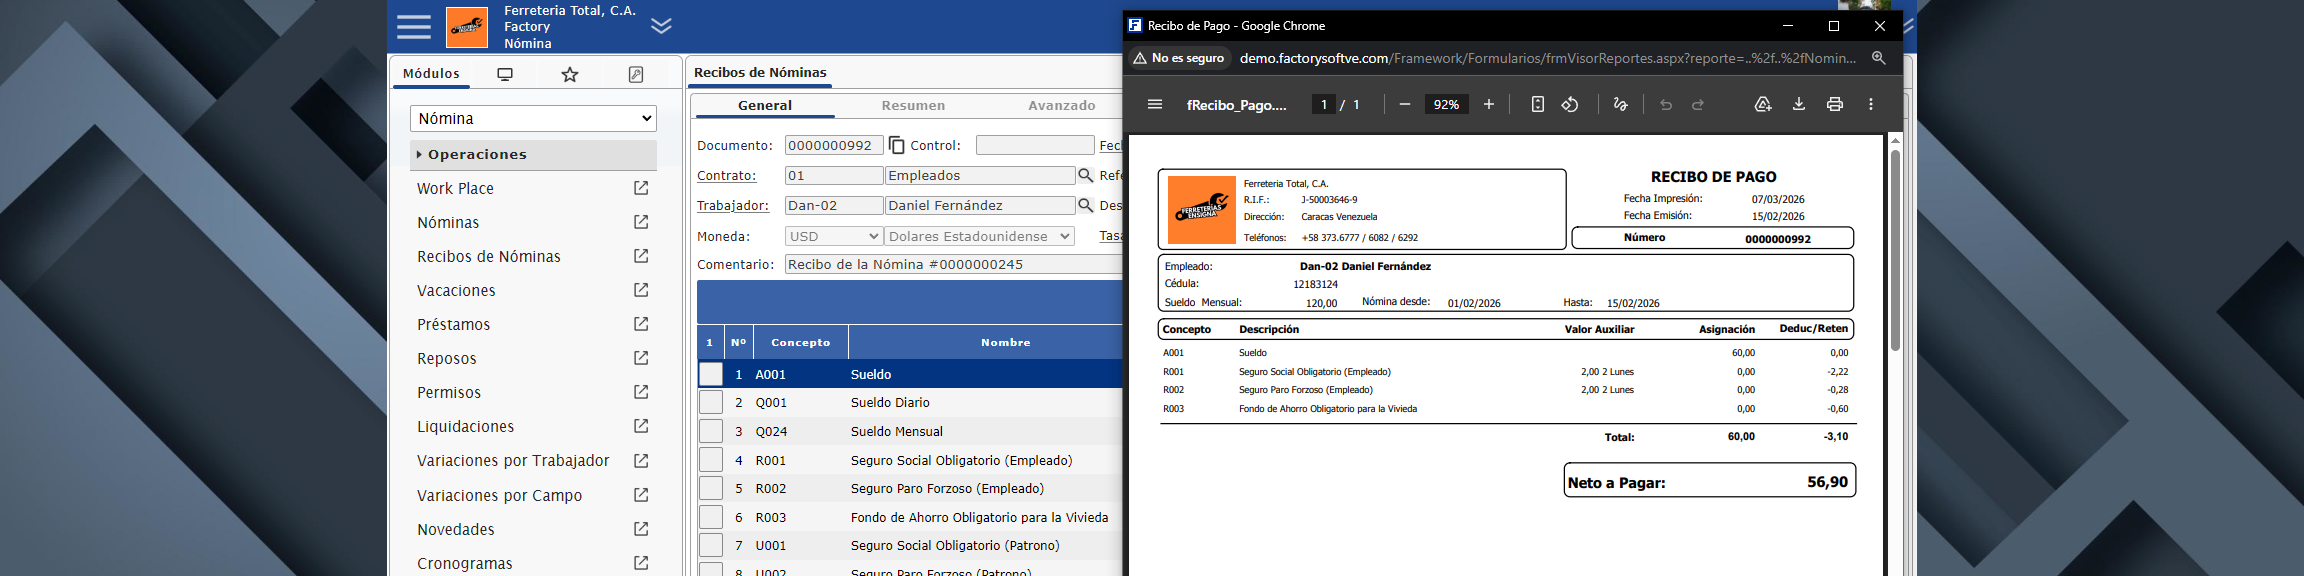The image size is (2304, 576).
Task: Print the Recibo de Pago document
Action: 1834,105
